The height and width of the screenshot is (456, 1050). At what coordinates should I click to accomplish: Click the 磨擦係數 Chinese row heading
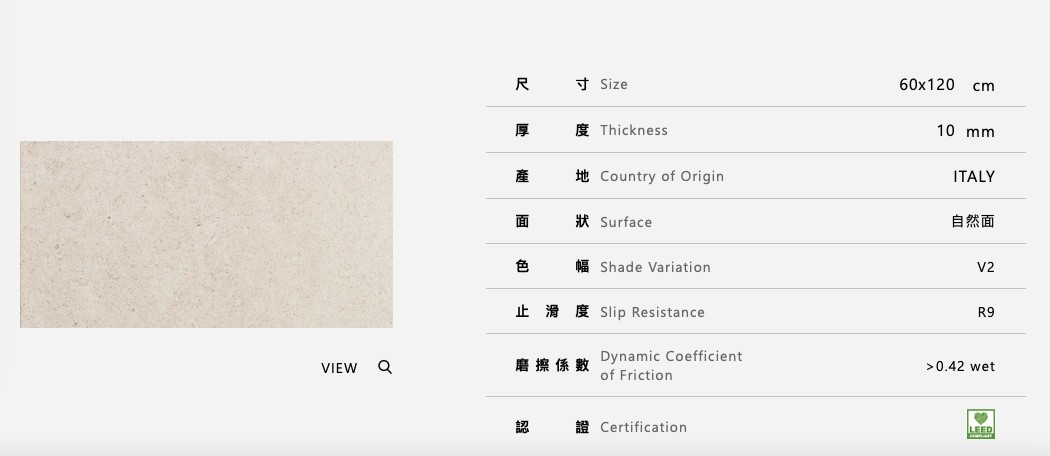(552, 366)
